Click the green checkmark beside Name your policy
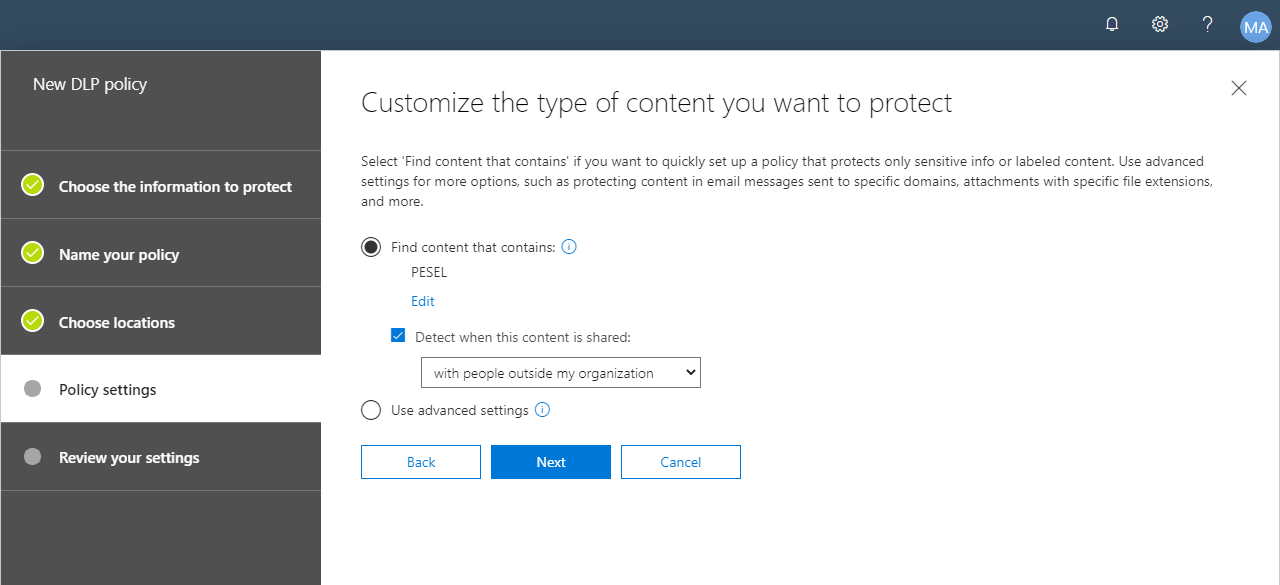1280x585 pixels. tap(33, 253)
